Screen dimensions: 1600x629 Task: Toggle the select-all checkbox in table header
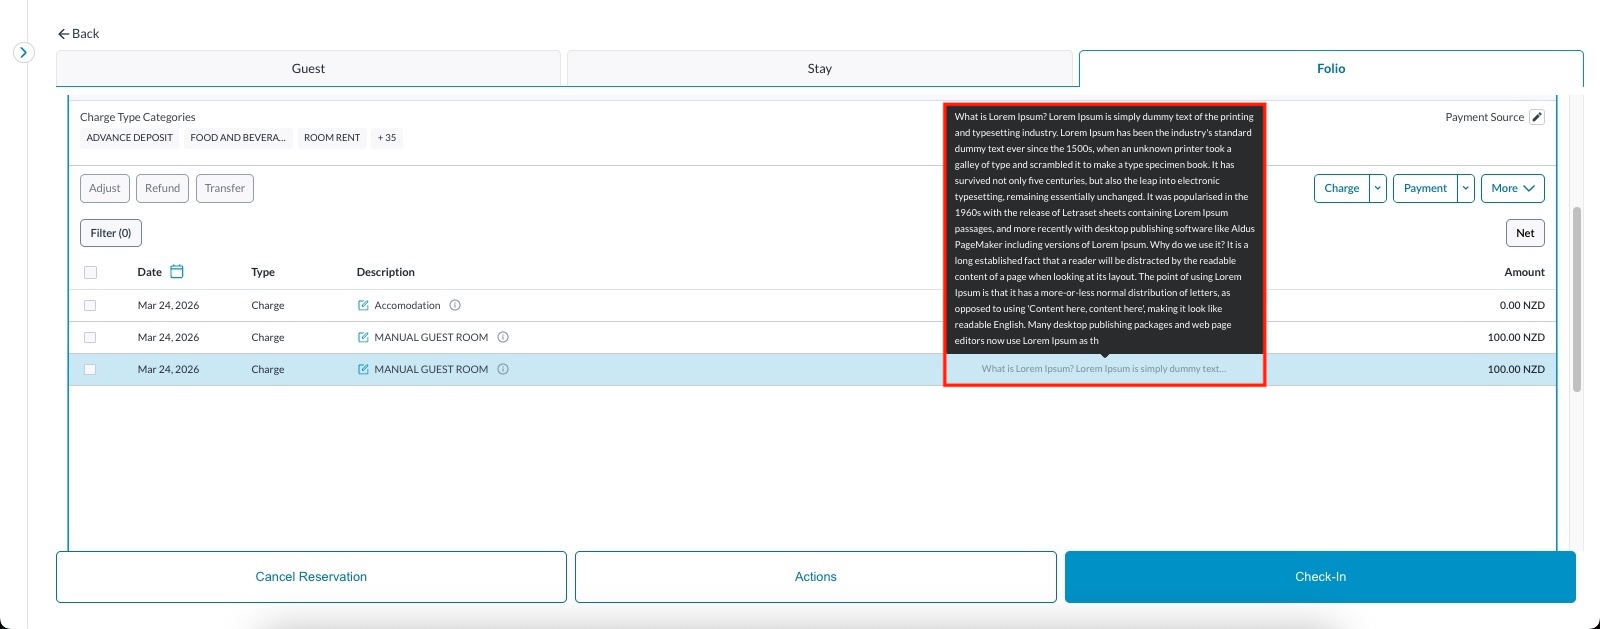(91, 272)
